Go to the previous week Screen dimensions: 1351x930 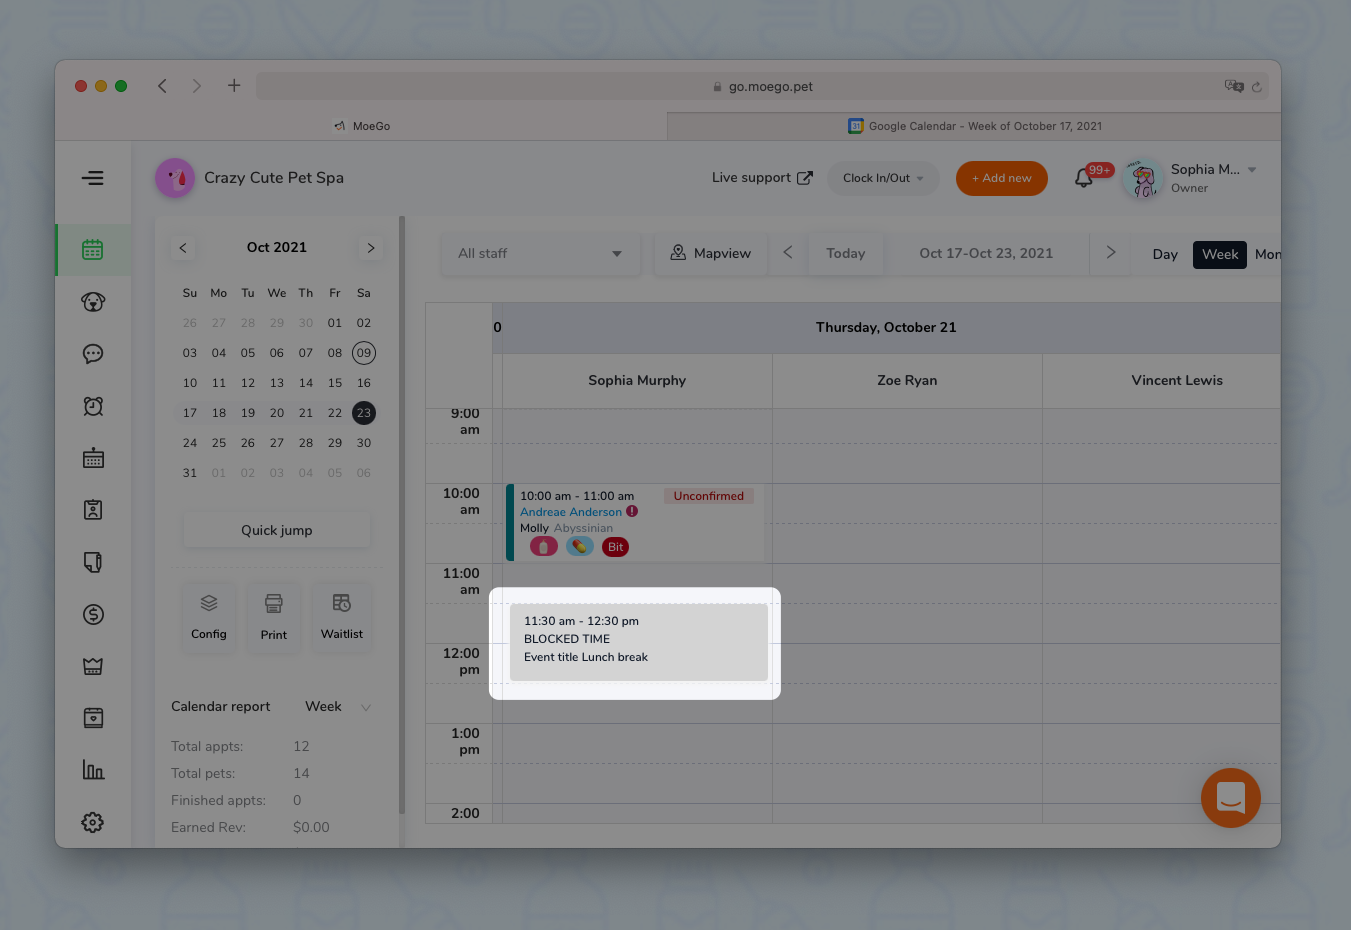coord(788,253)
